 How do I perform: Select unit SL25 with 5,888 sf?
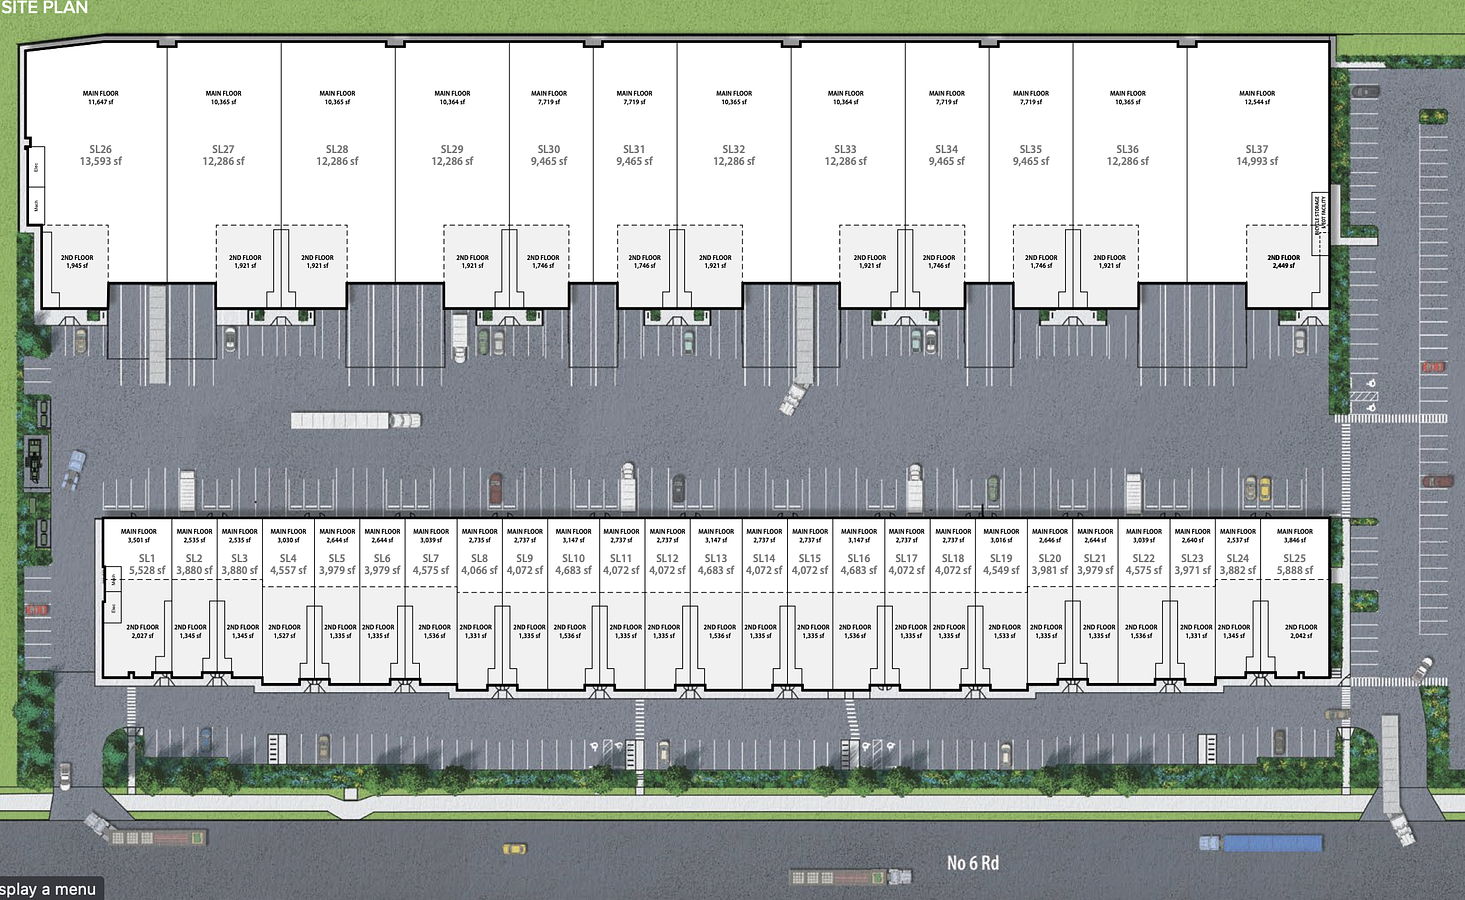[x=1294, y=565]
